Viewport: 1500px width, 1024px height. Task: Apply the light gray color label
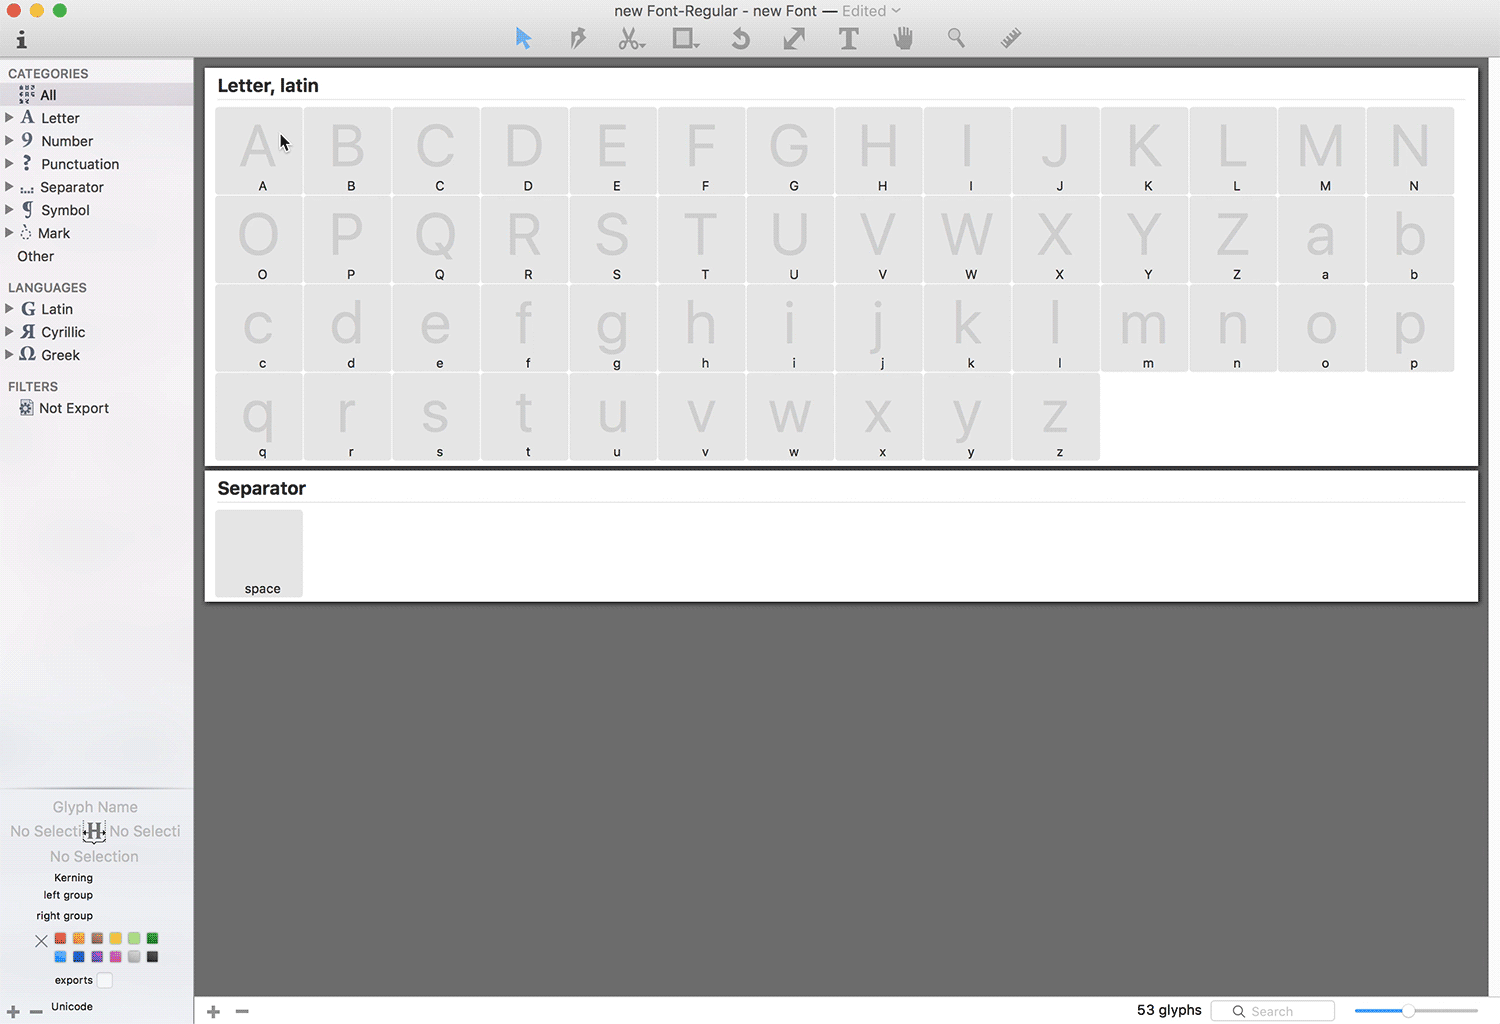click(134, 957)
